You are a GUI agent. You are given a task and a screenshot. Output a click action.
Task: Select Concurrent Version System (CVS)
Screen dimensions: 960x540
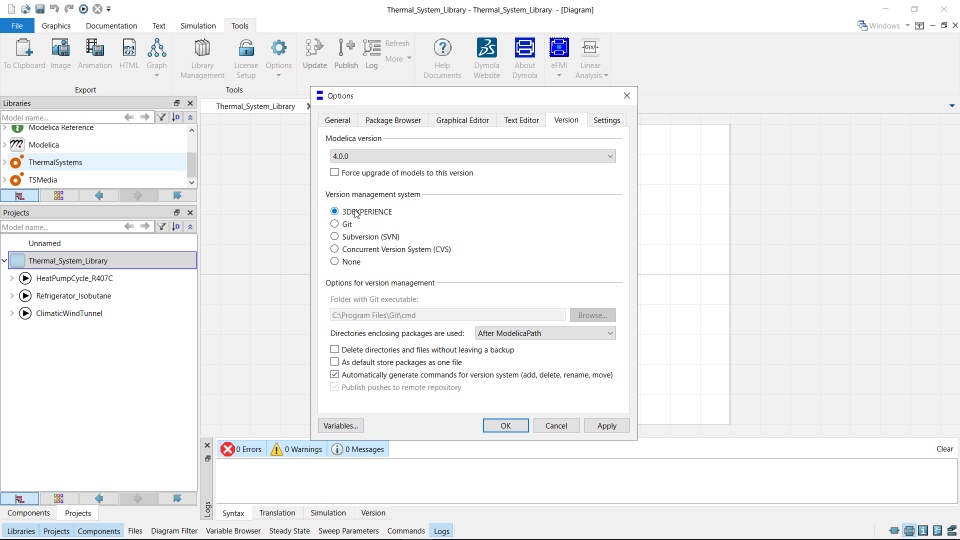click(x=334, y=249)
